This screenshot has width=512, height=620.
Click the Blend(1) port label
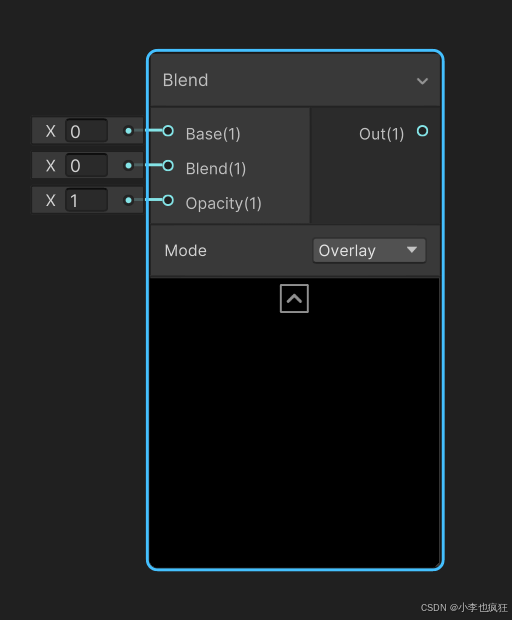point(216,169)
